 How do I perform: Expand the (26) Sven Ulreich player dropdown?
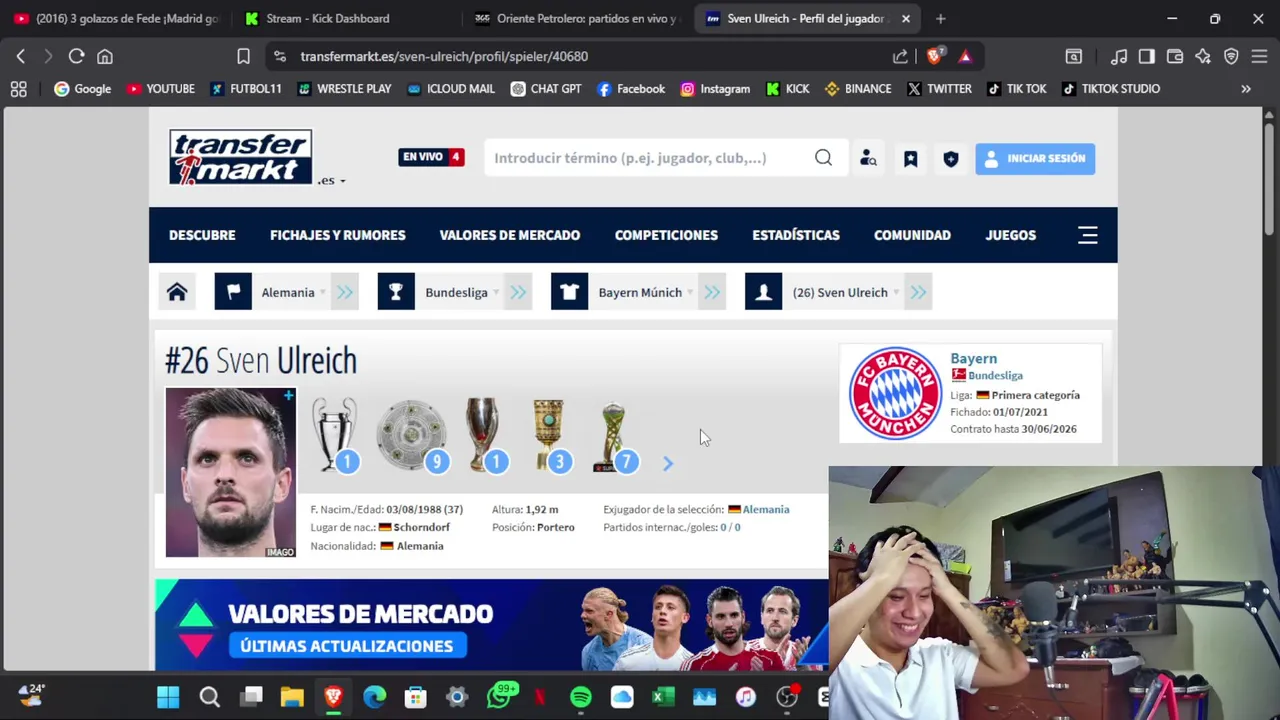(844, 292)
